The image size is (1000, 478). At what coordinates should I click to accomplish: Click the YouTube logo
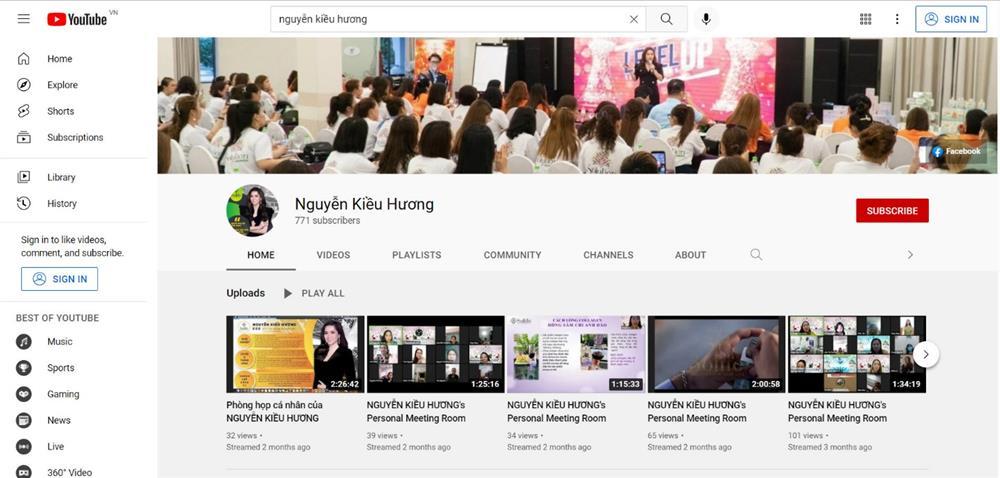tap(77, 19)
